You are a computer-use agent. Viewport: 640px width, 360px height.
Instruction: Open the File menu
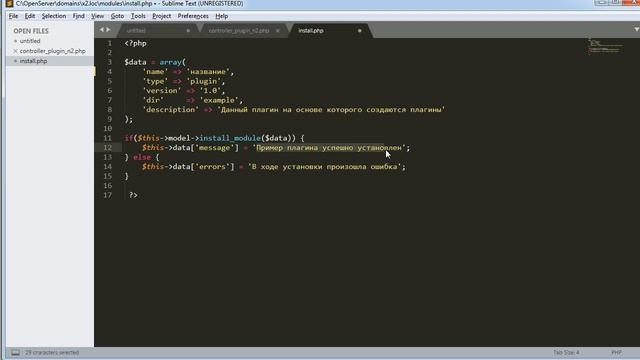click(x=13, y=16)
